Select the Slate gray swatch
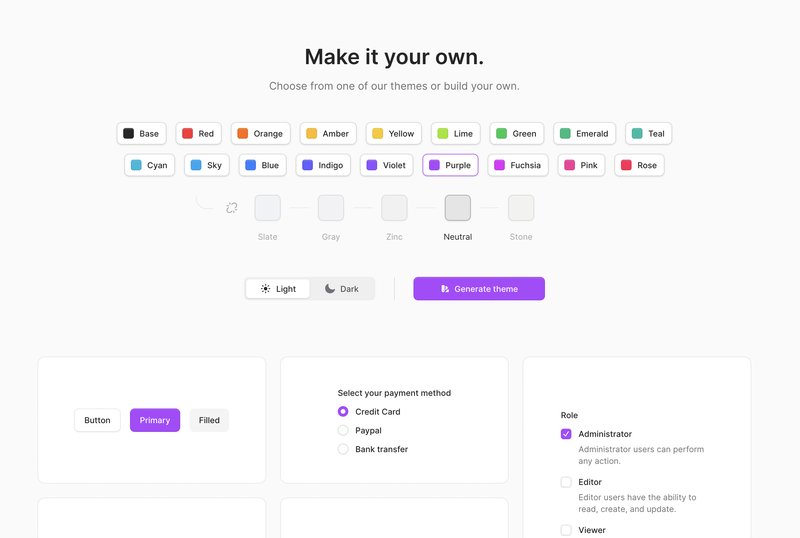This screenshot has height=538, width=800. pos(267,208)
